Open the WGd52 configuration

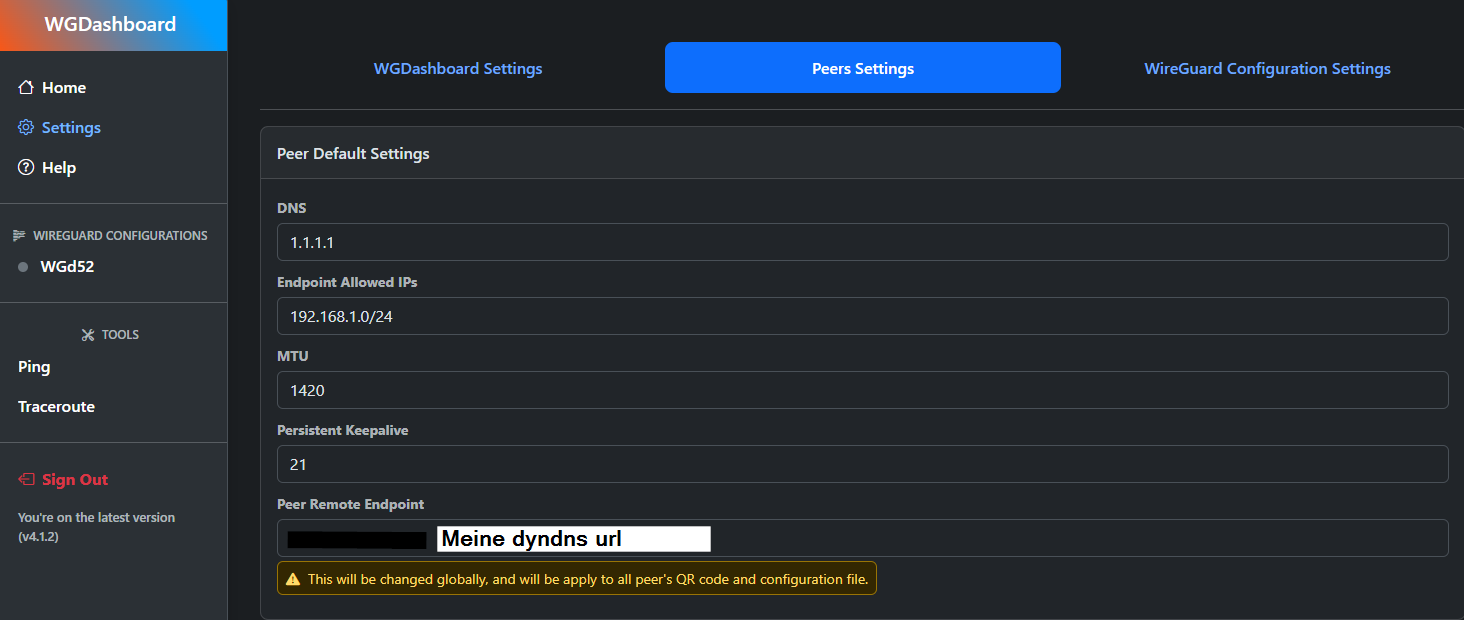pos(67,267)
